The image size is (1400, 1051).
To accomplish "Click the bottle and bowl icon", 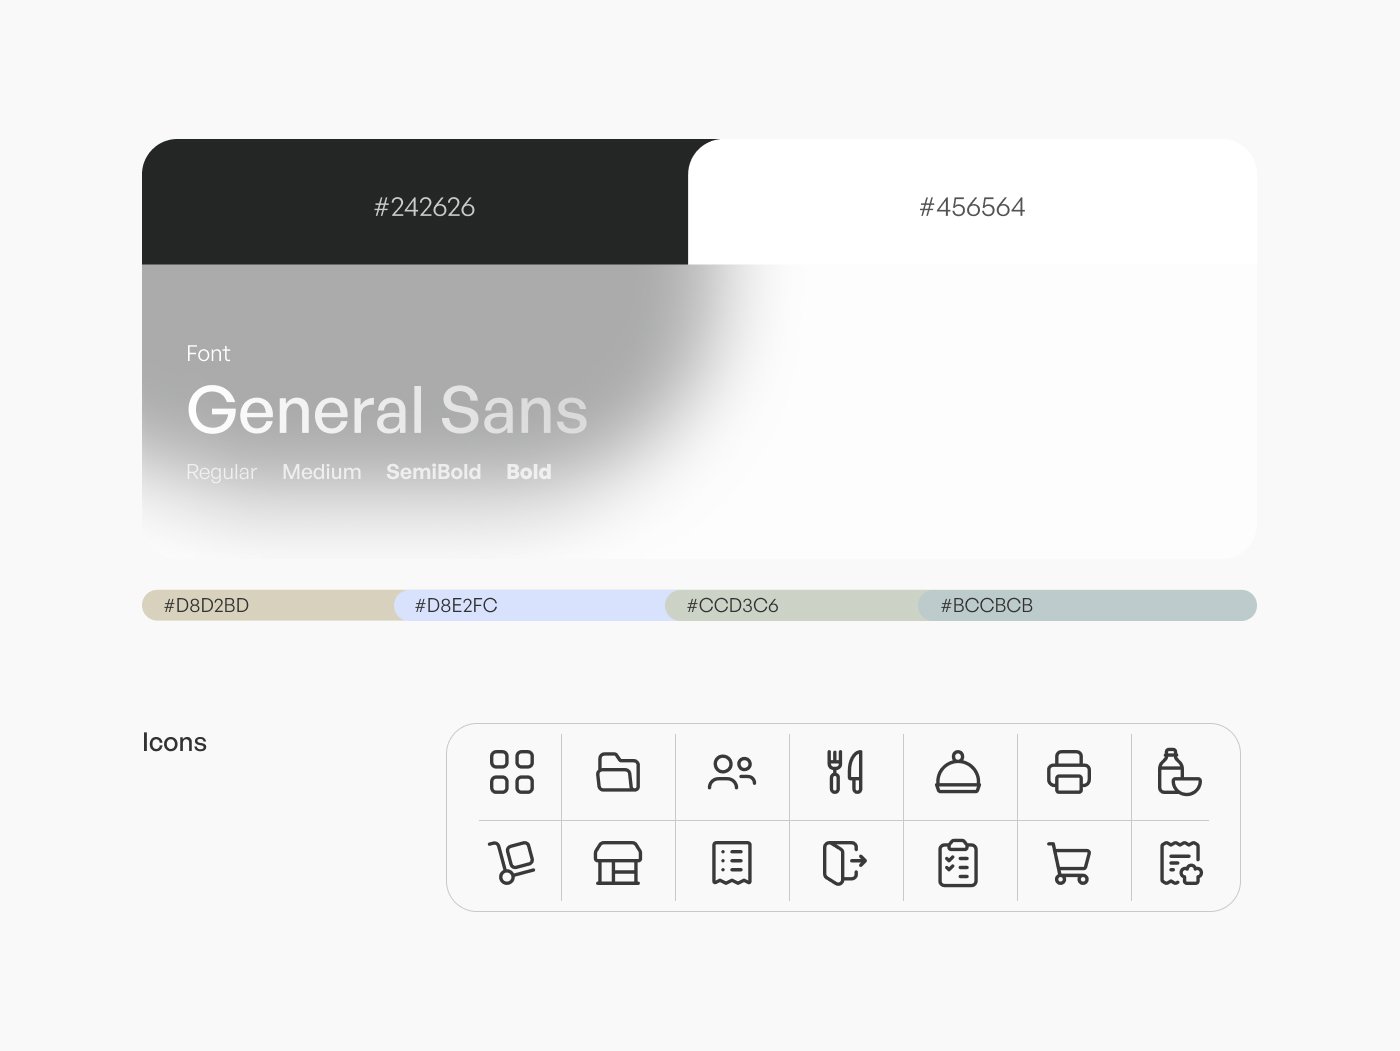I will [1180, 772].
